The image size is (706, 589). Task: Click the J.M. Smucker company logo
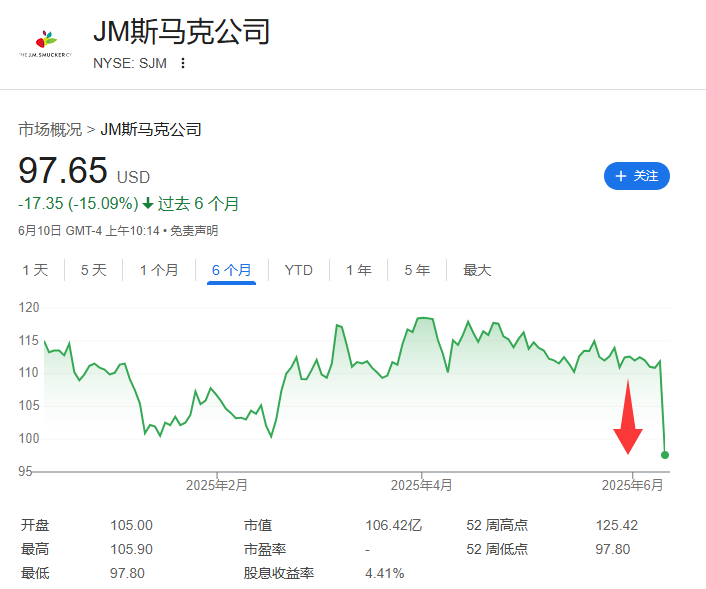tap(45, 43)
